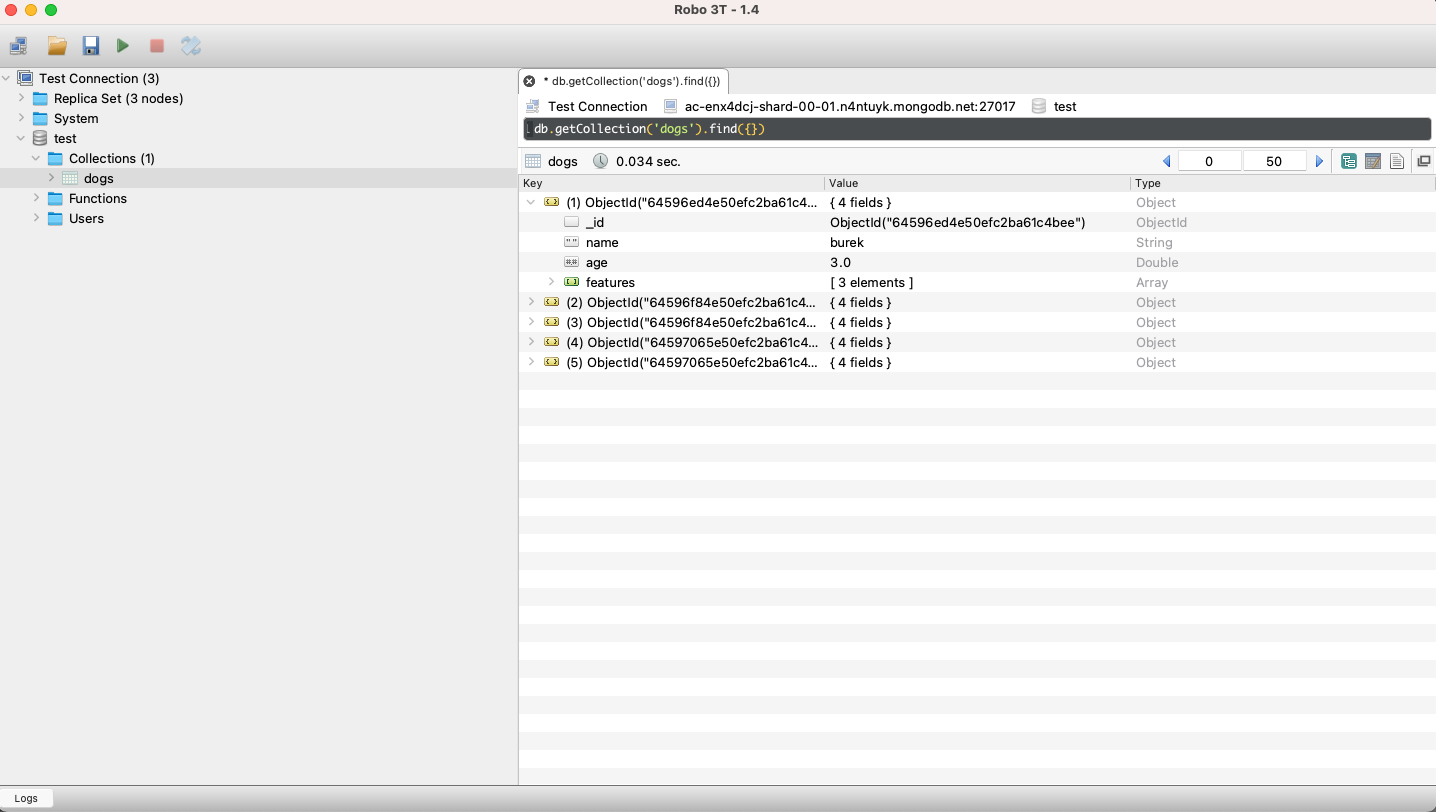The image size is (1436, 812).
Task: Switch results to table view mode
Action: pos(1373,161)
